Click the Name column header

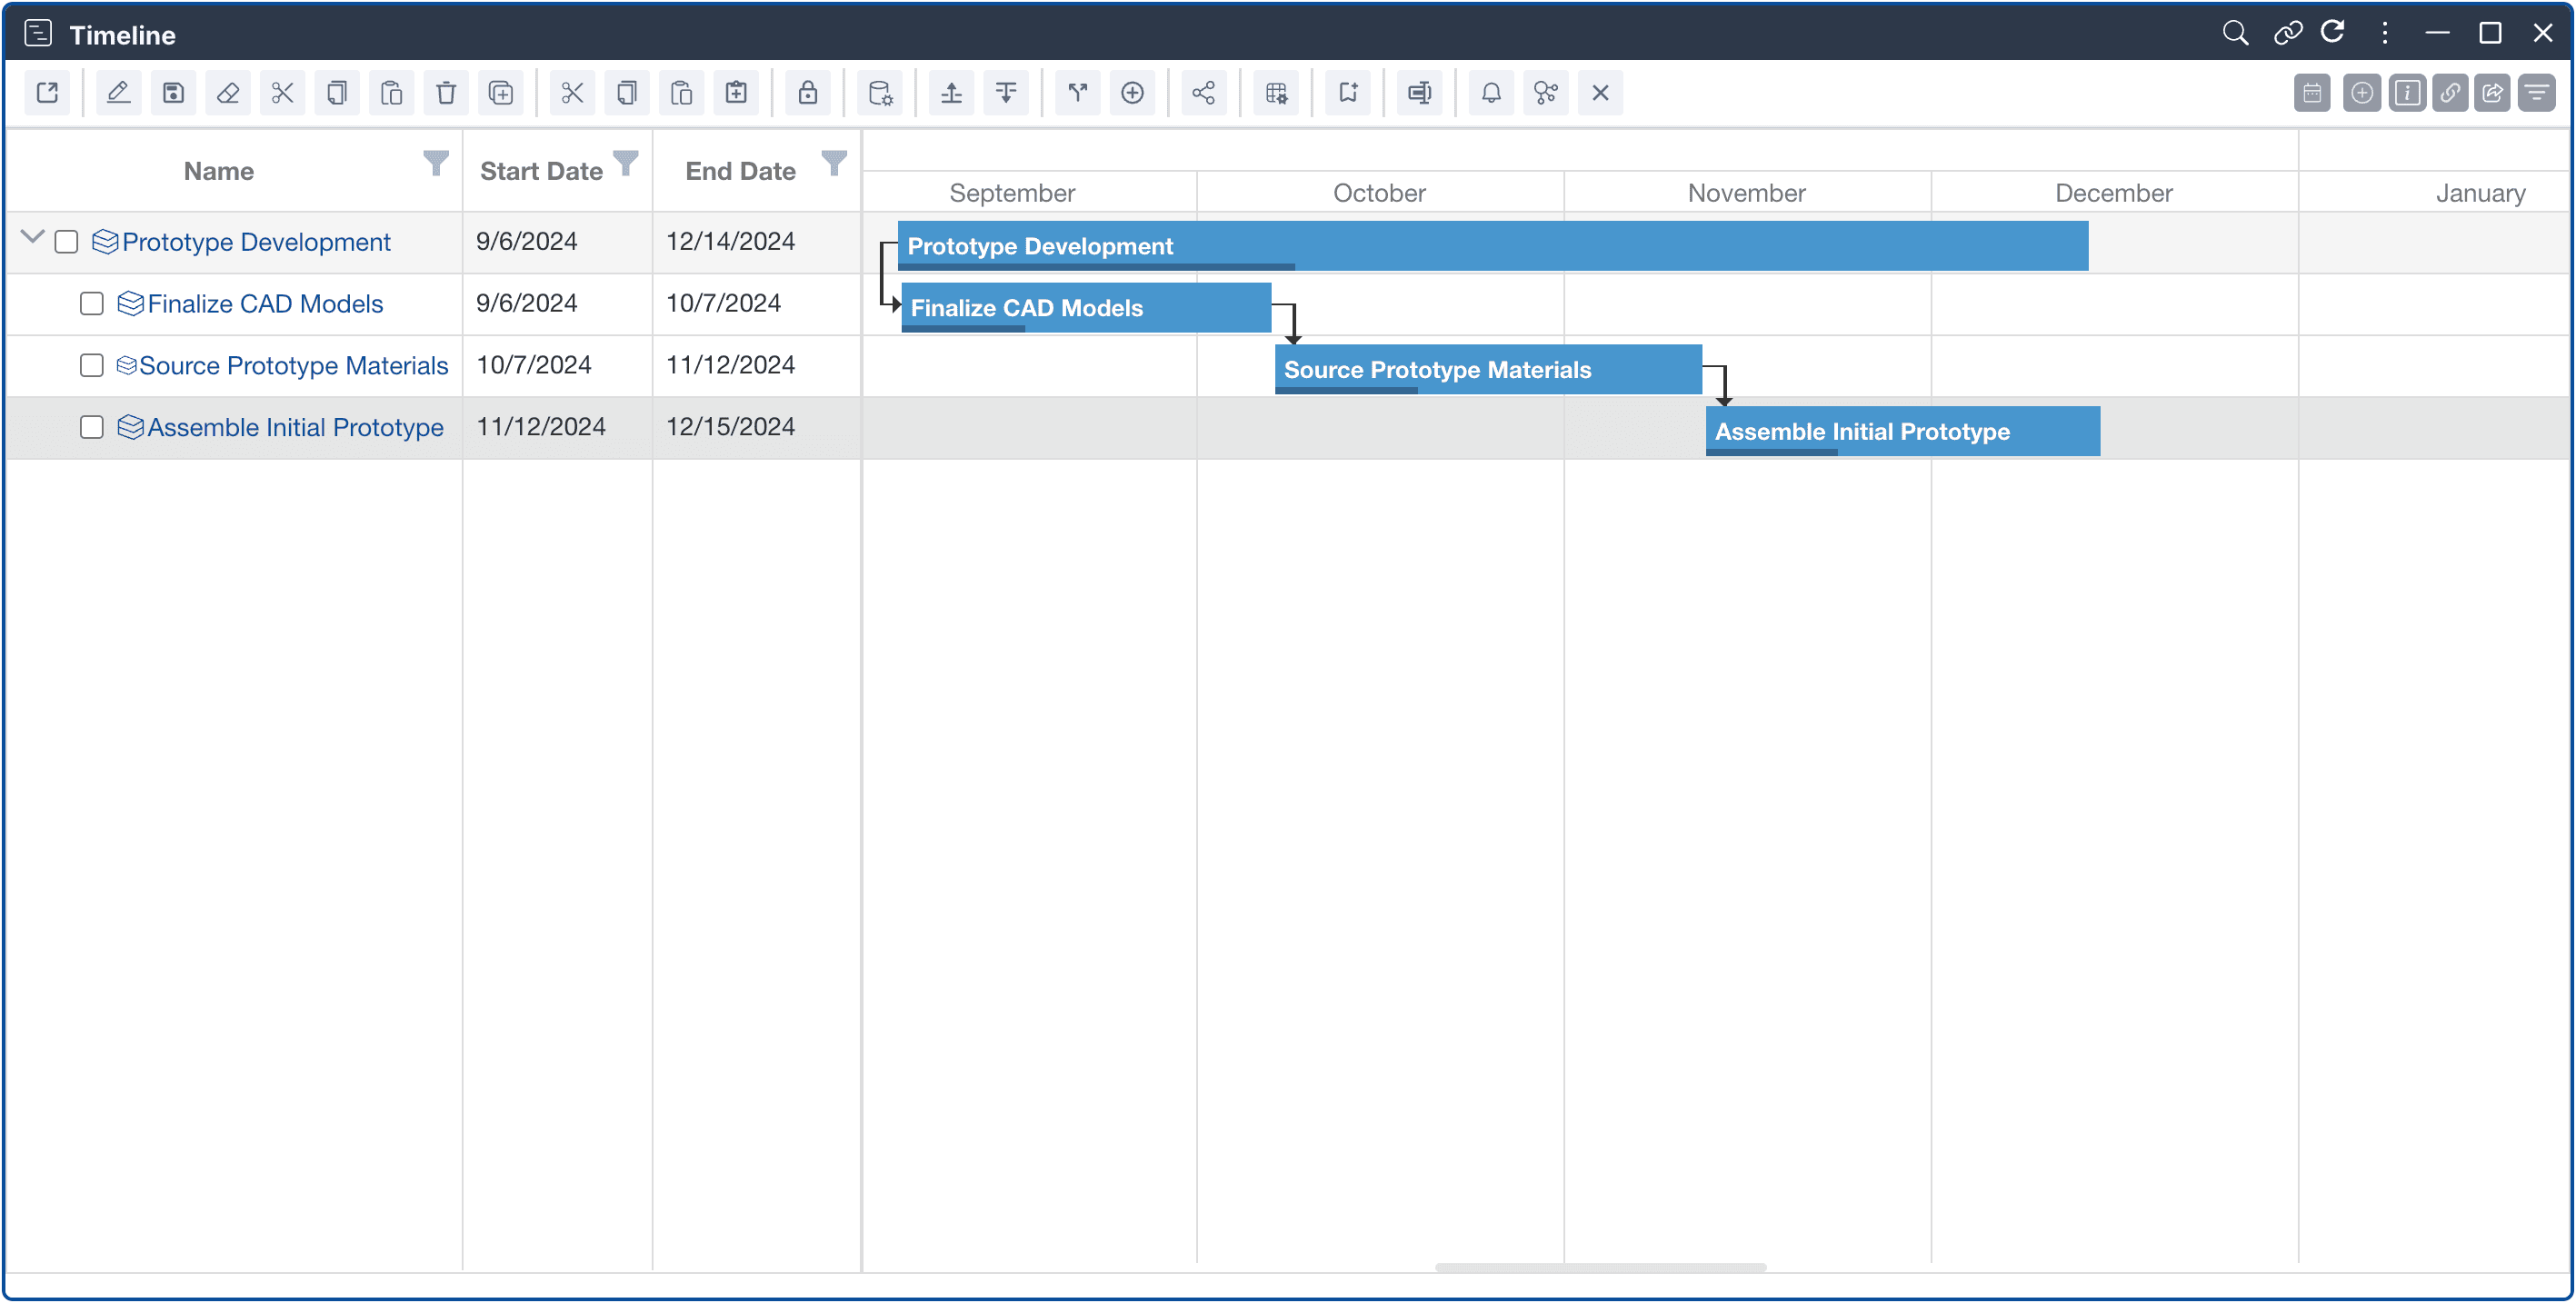click(x=219, y=171)
